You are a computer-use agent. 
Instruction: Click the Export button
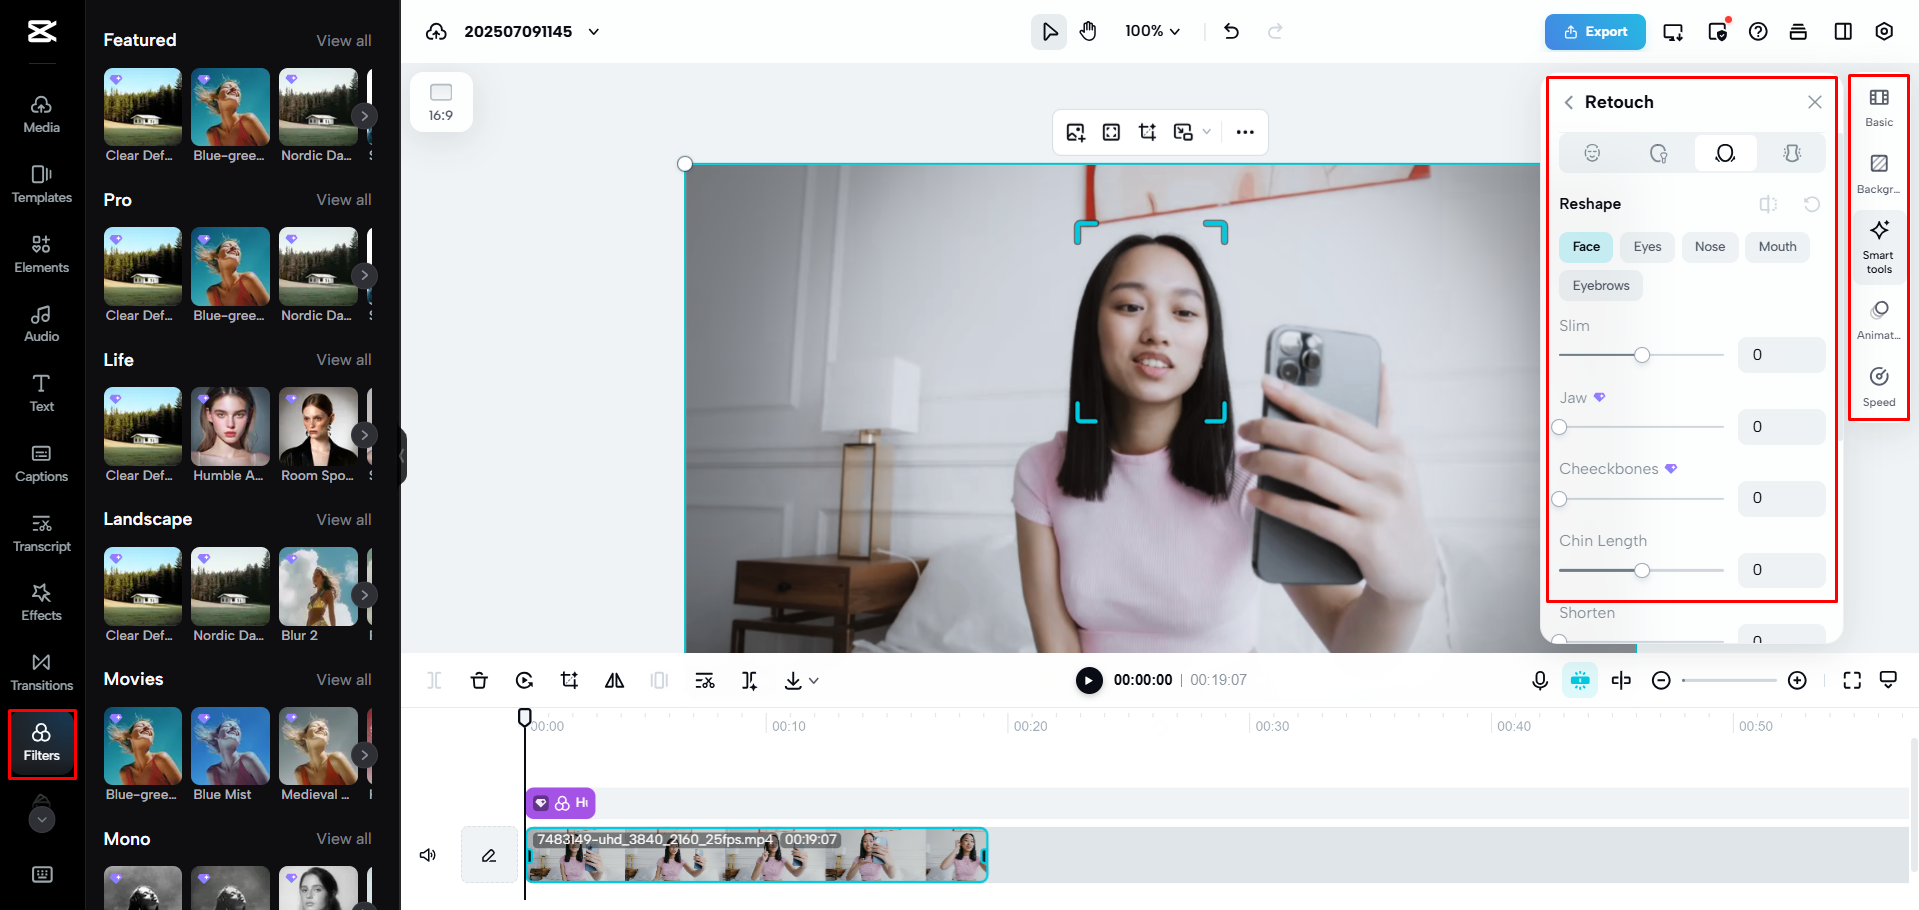1594,31
